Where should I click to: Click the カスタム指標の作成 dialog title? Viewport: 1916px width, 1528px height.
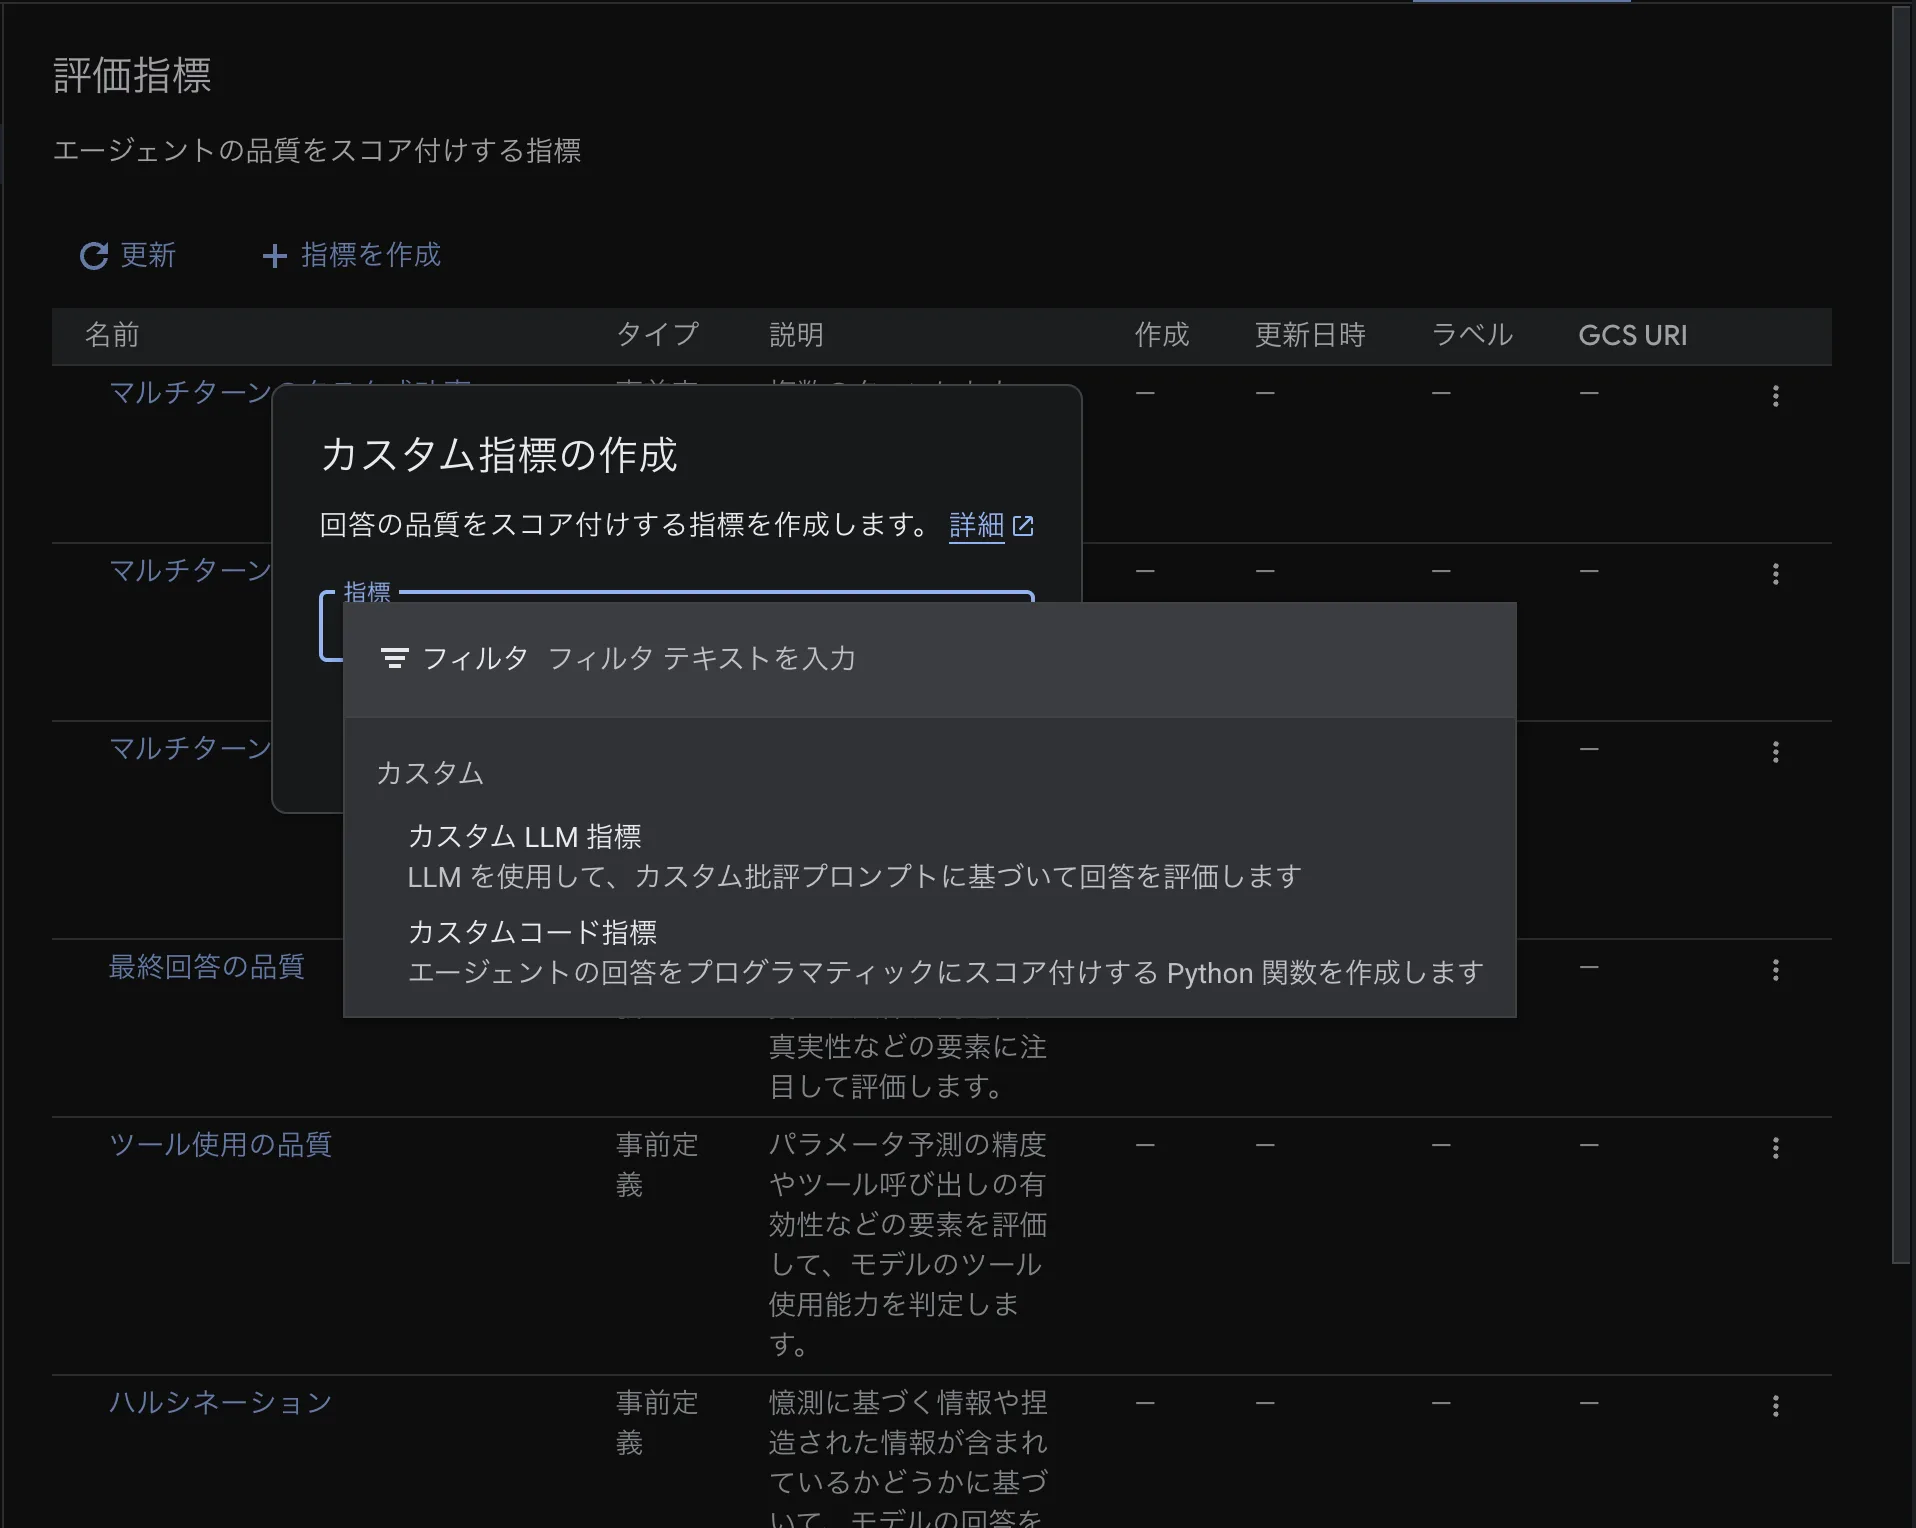[x=499, y=455]
